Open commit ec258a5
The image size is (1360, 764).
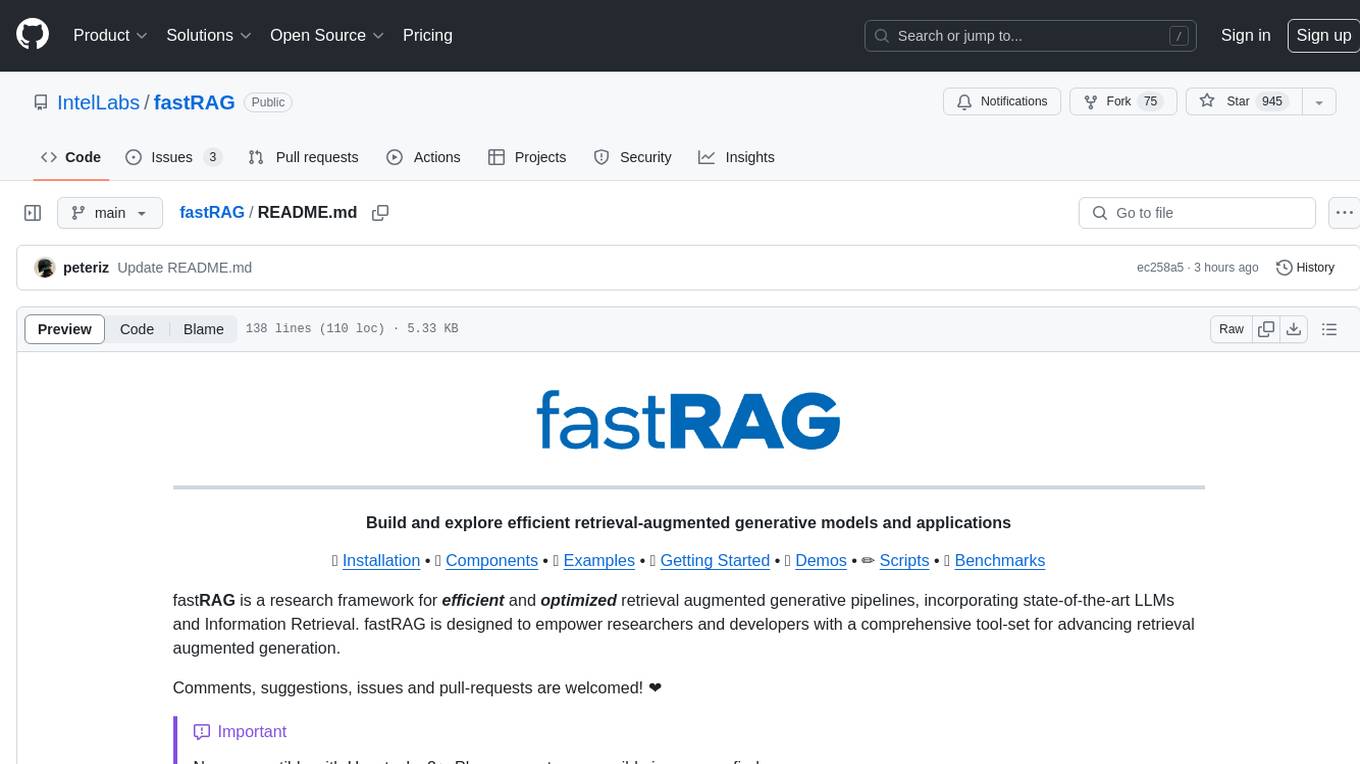(x=1160, y=268)
